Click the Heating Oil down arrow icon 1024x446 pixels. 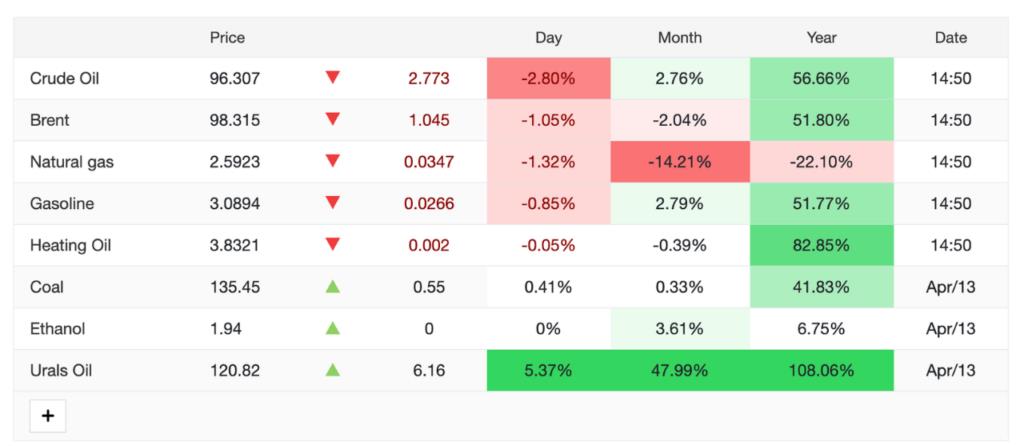pyautogui.click(x=333, y=244)
